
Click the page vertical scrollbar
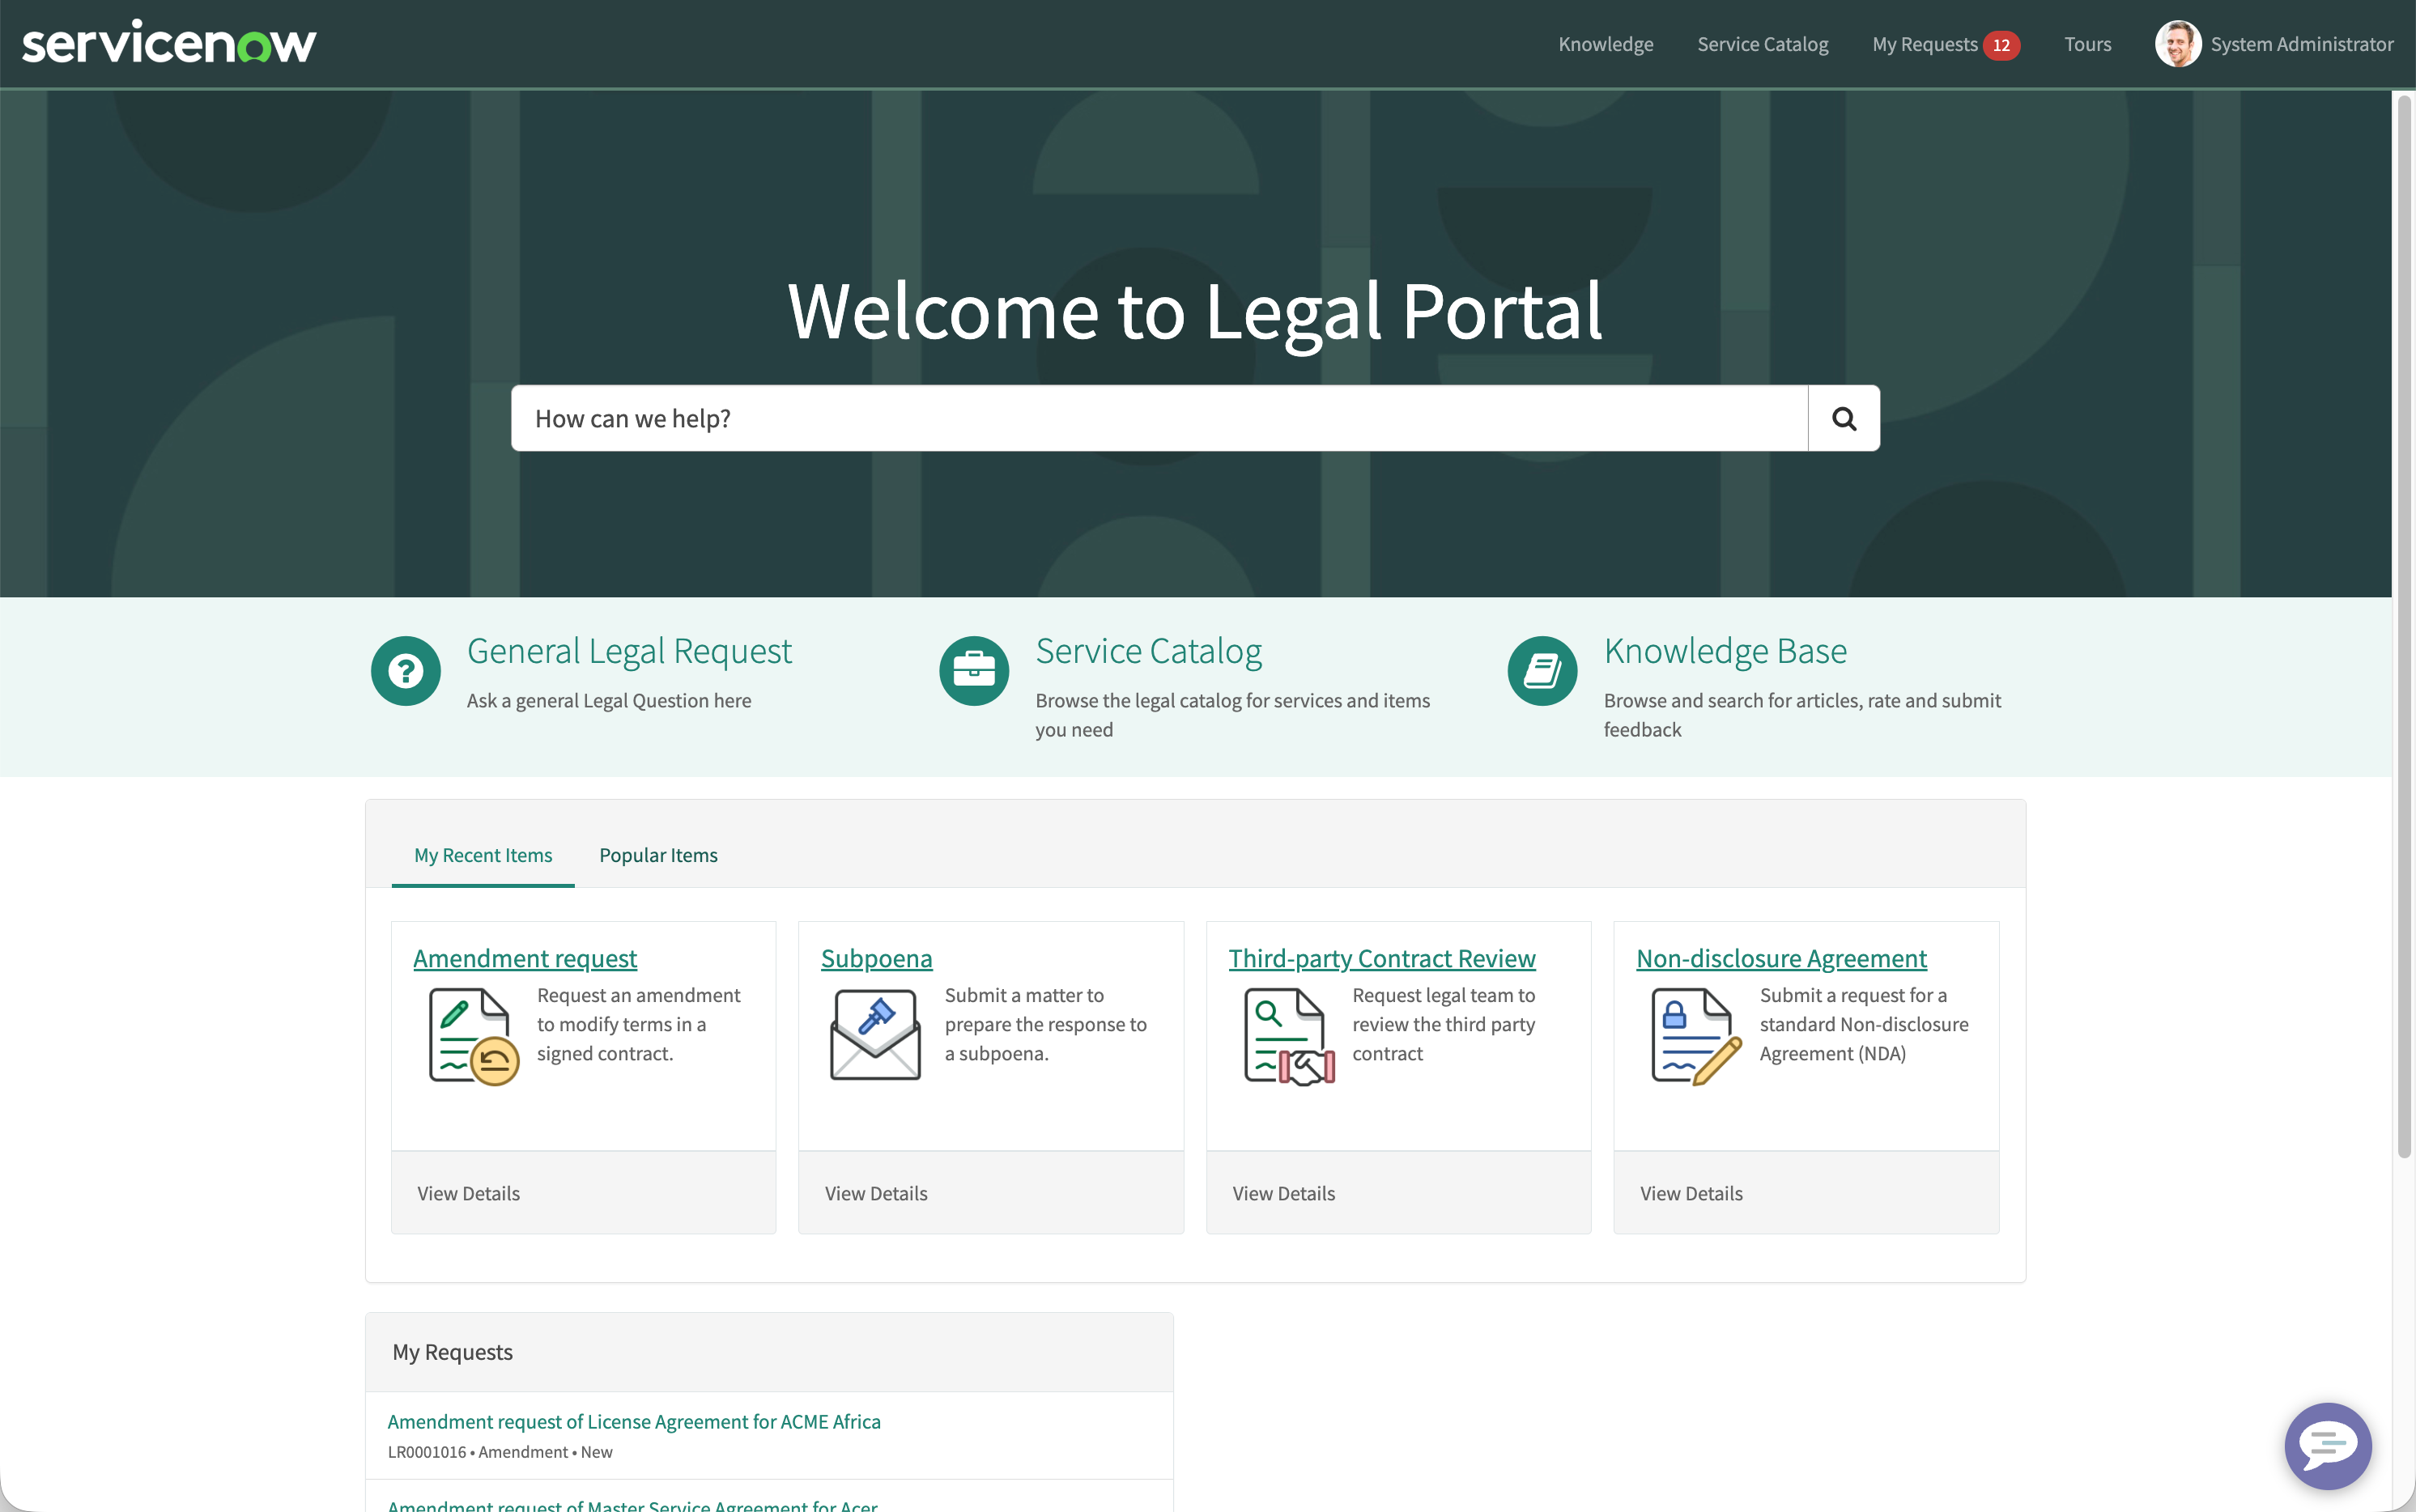point(2404,626)
